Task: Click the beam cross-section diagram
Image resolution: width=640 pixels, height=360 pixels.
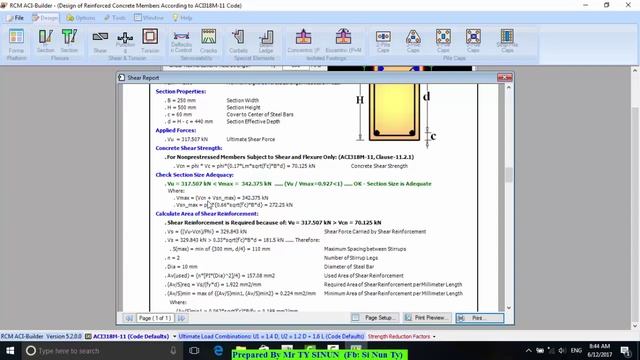Action: click(x=394, y=112)
